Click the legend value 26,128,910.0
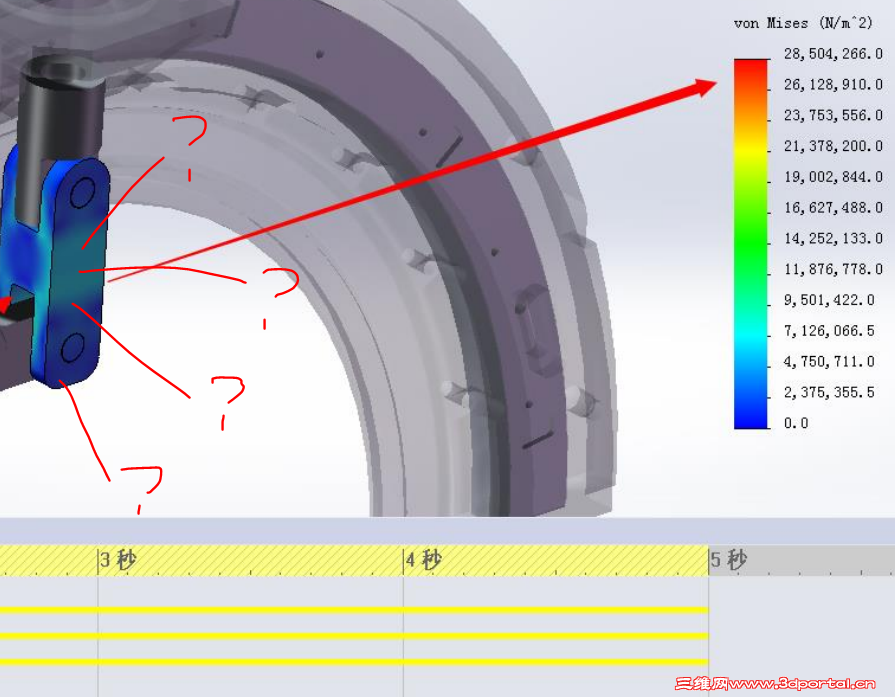This screenshot has height=697, width=895. pos(833,84)
